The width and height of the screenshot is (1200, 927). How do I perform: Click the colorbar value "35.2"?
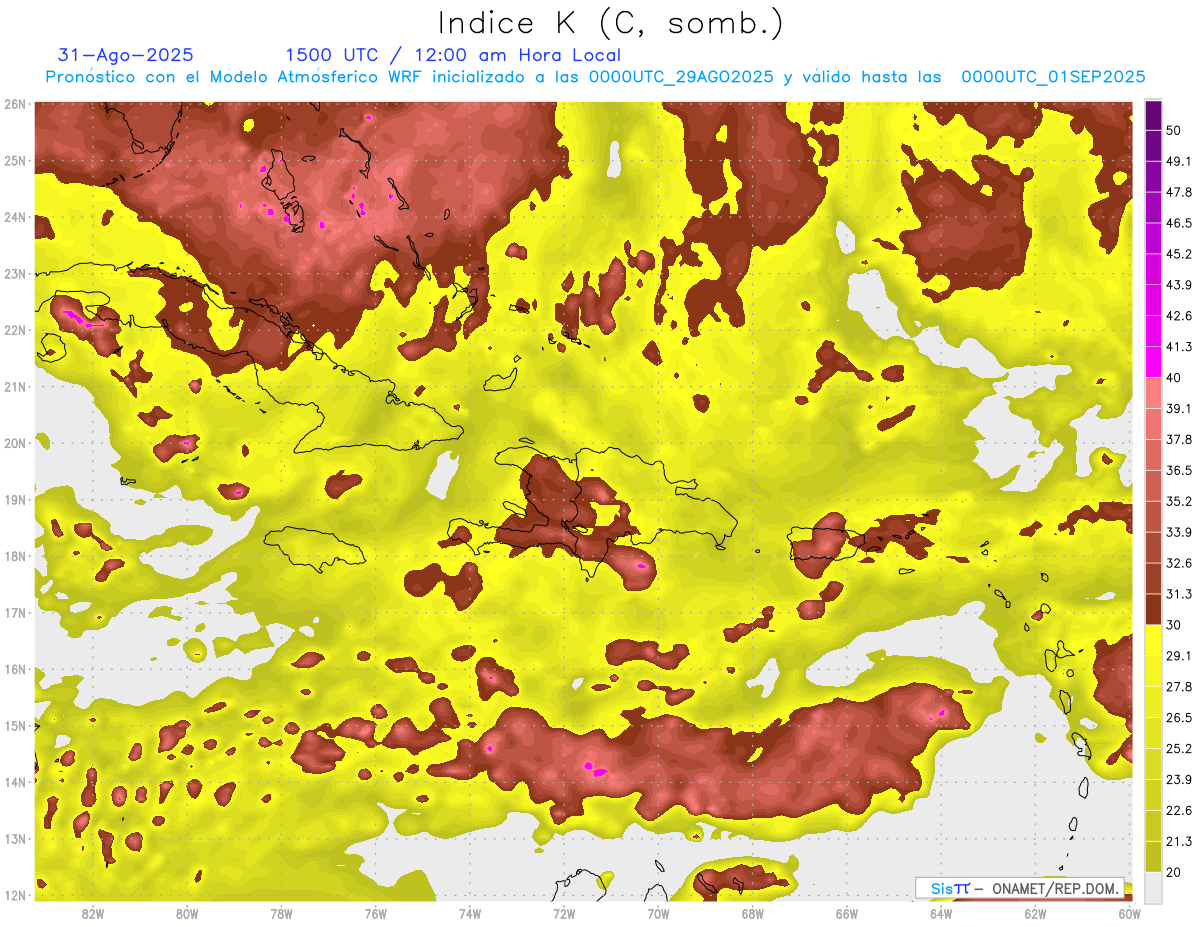[x=1179, y=501]
